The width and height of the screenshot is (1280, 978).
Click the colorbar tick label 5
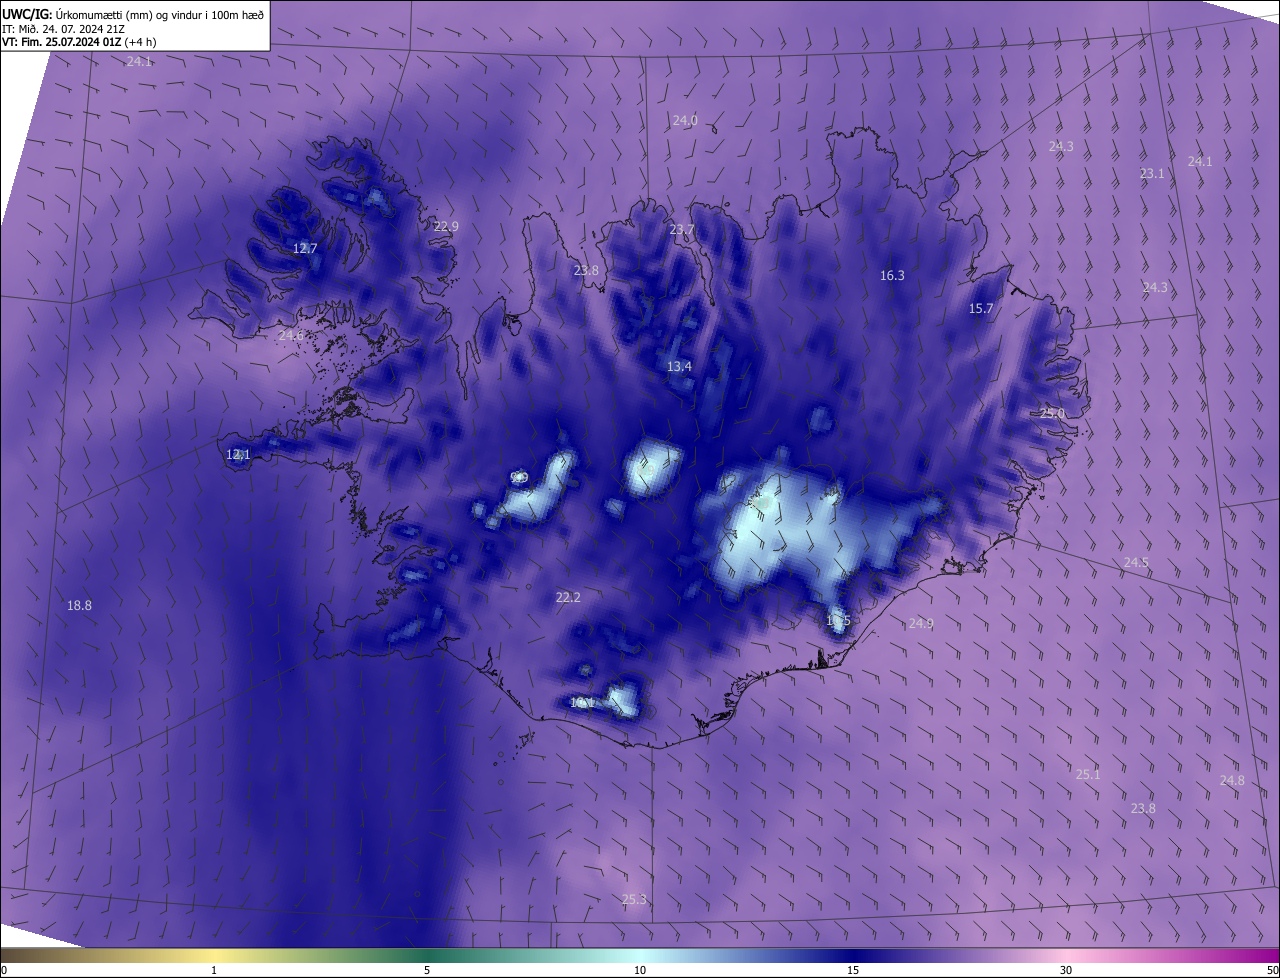(427, 970)
